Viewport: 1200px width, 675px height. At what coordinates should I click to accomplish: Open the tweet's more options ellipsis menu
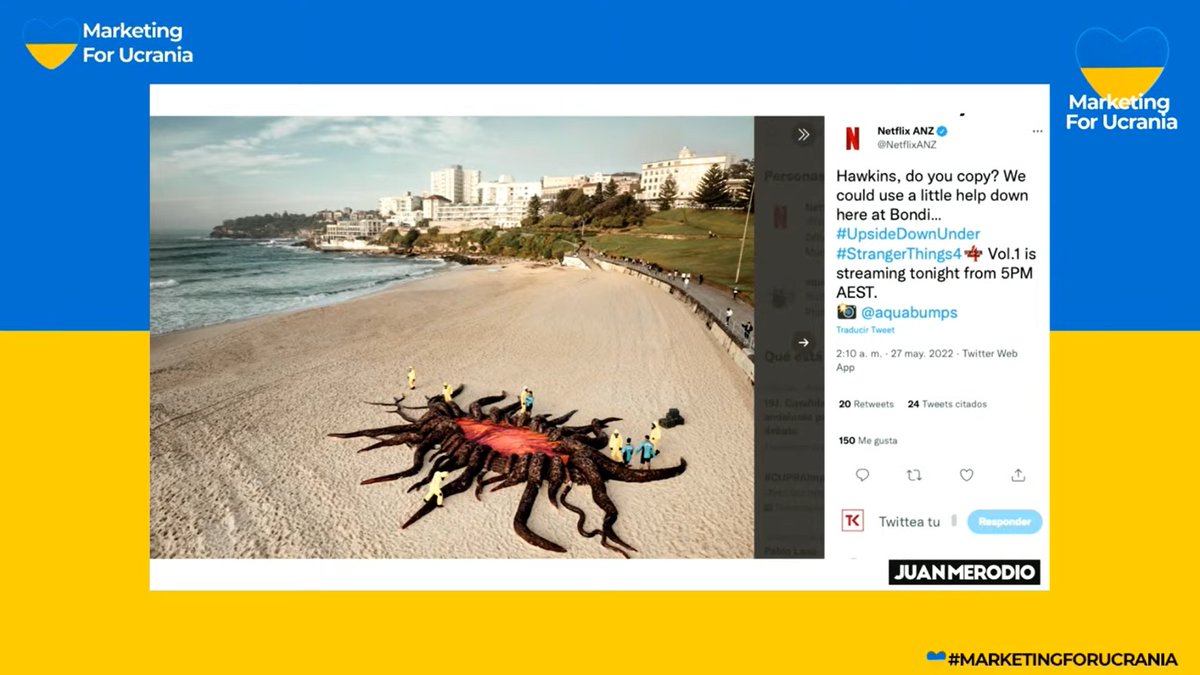(x=1037, y=130)
